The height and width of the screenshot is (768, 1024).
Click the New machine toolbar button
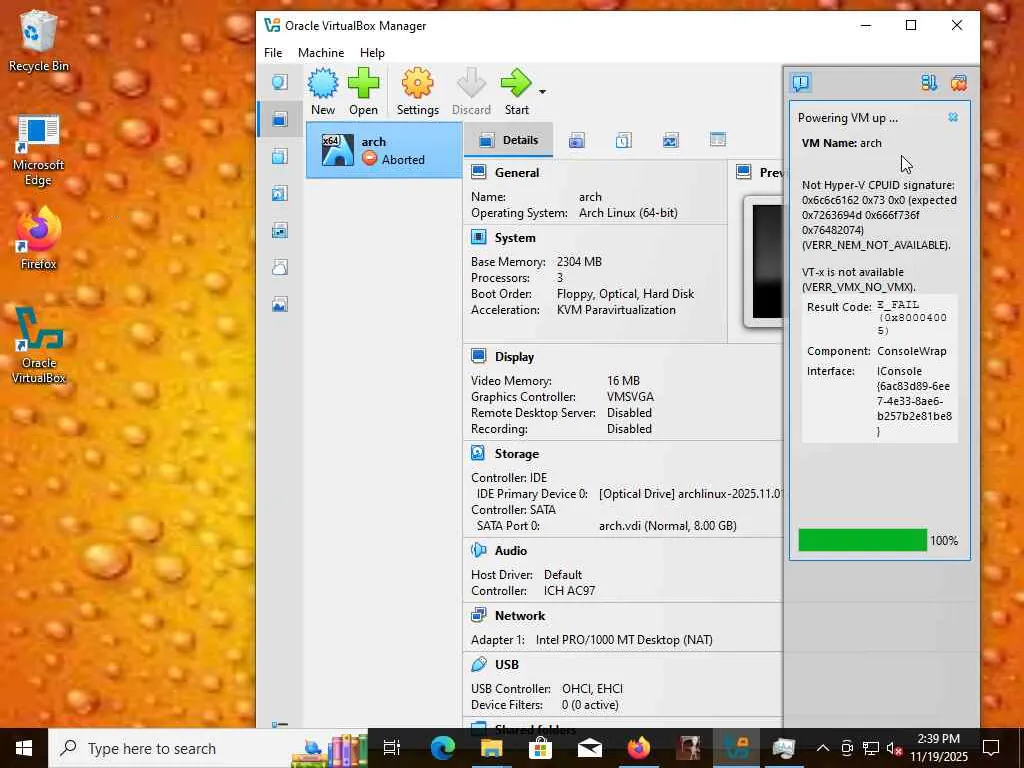pos(323,92)
